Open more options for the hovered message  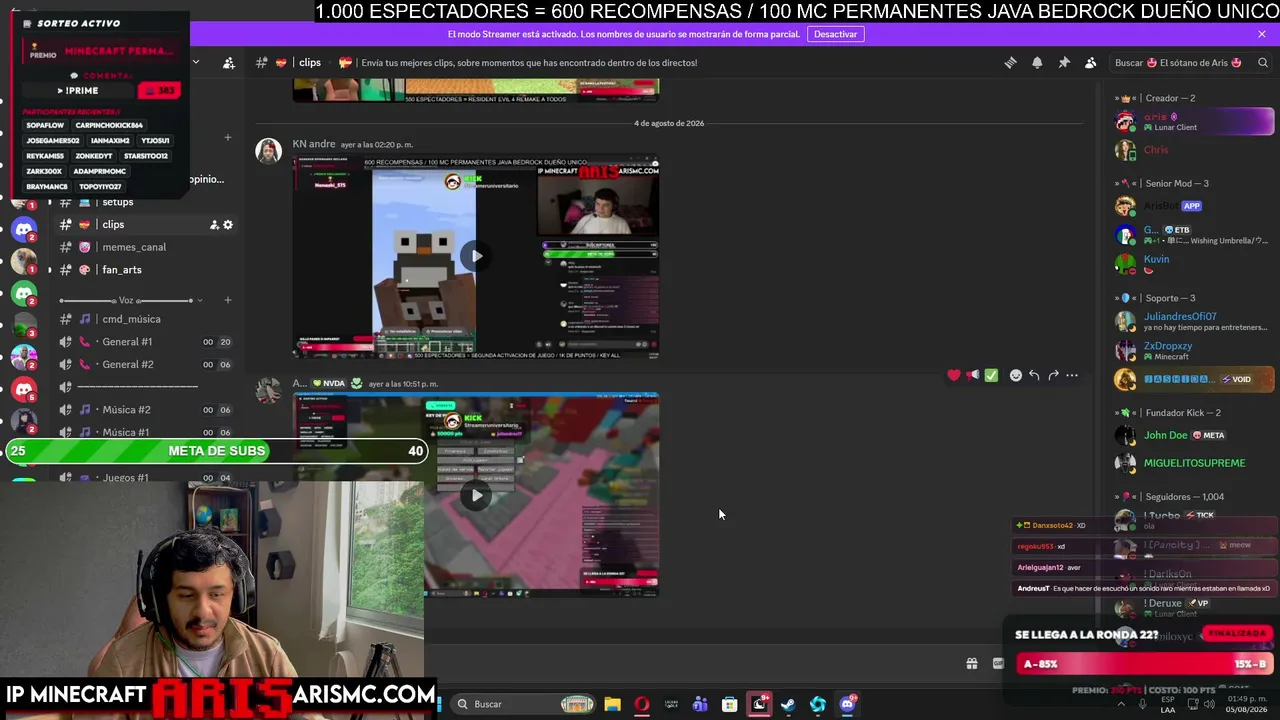(x=1072, y=375)
